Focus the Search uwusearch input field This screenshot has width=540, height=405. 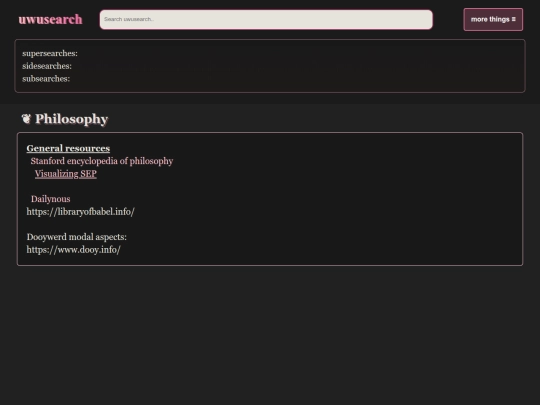point(266,20)
